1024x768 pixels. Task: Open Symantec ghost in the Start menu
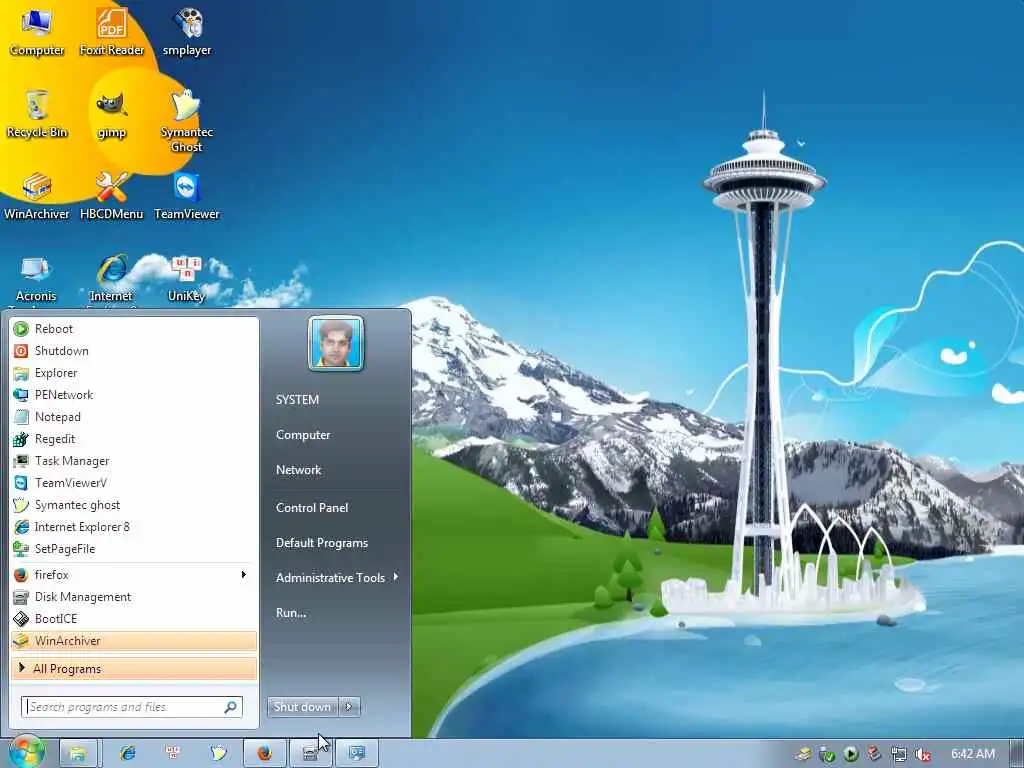pos(134,505)
